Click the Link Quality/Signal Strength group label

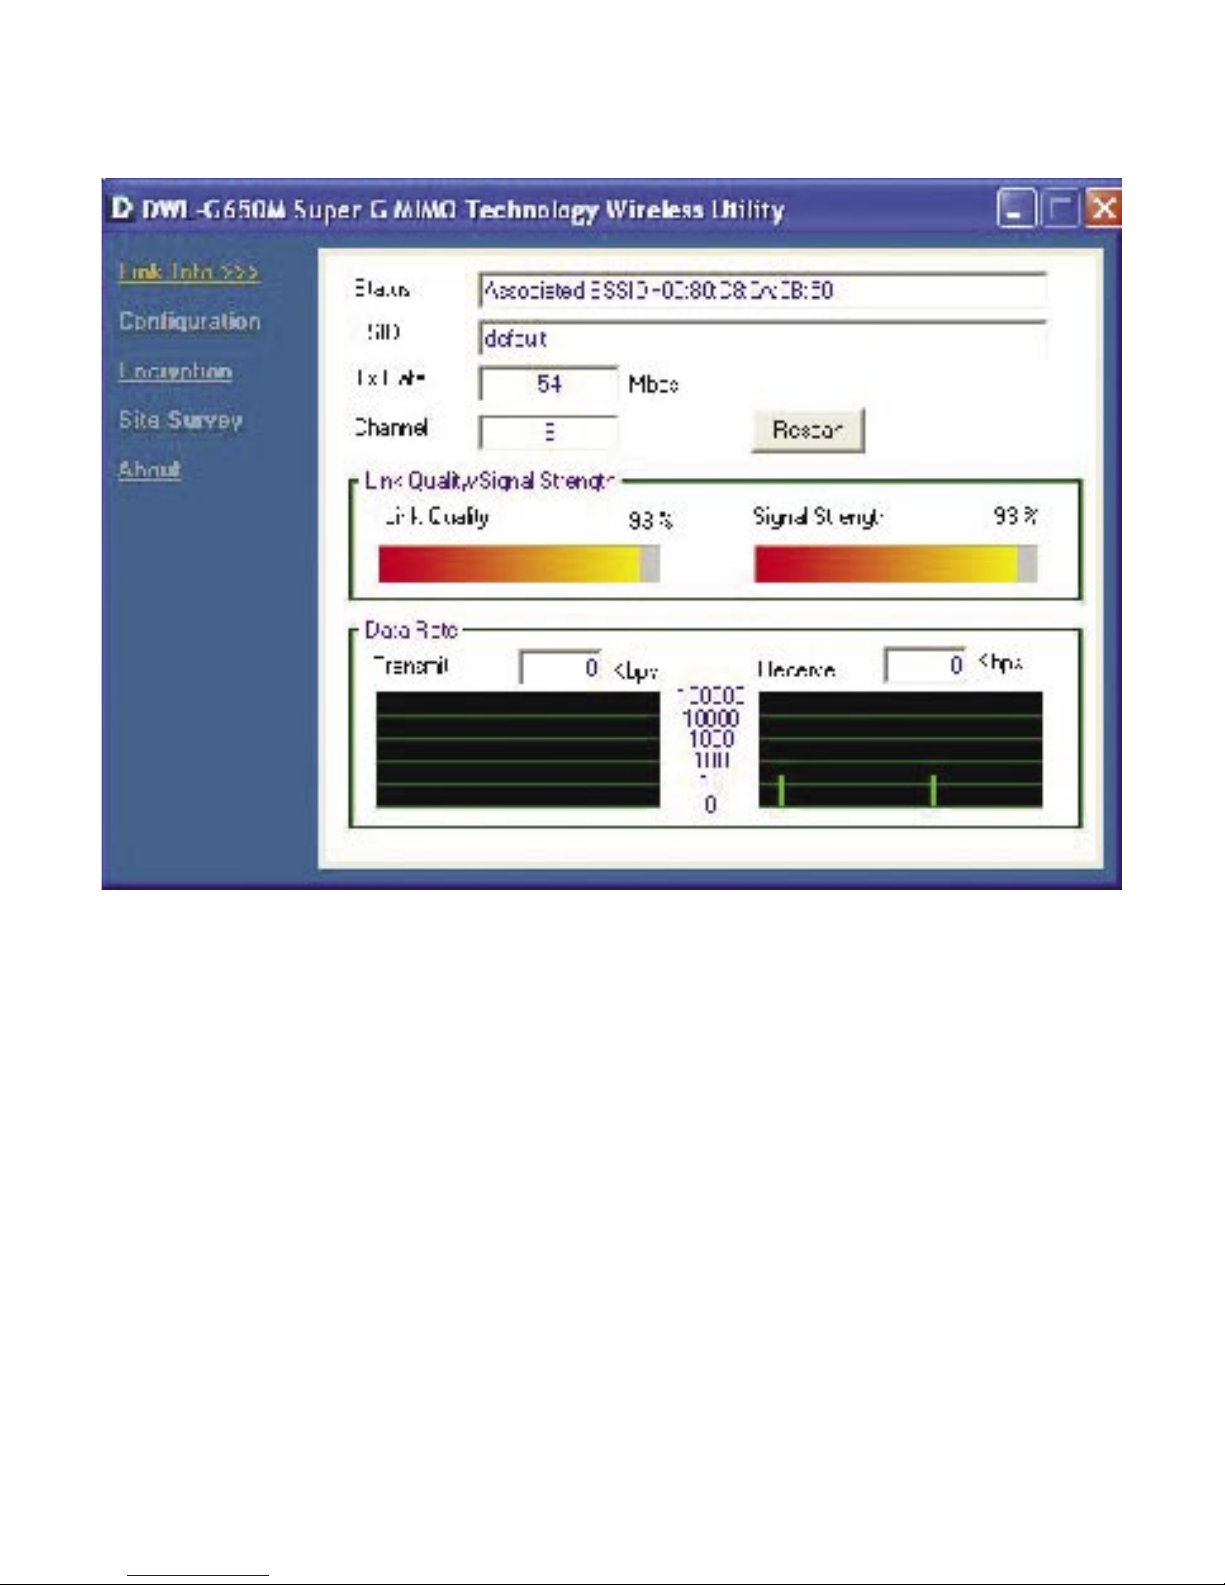pyautogui.click(x=489, y=481)
